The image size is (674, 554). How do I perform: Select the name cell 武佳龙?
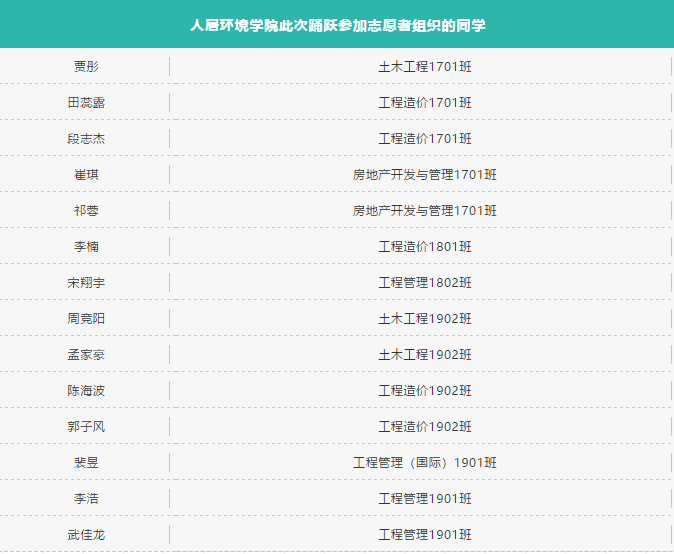[86, 535]
